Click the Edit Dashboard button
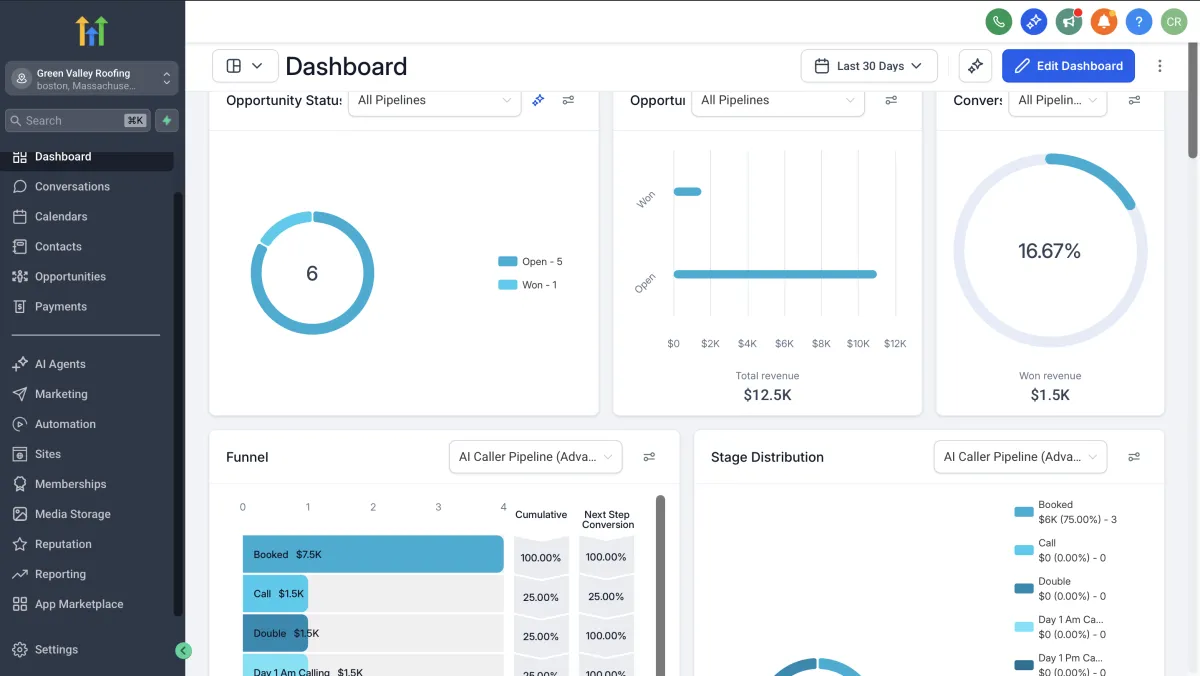Viewport: 1200px width, 676px height. coord(1068,66)
